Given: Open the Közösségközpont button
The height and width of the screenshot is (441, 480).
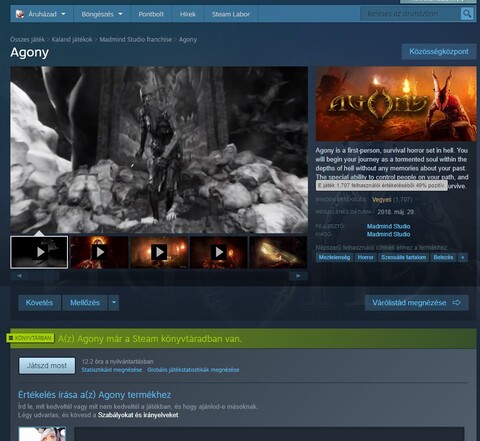Looking at the screenshot, I should click(x=439, y=52).
